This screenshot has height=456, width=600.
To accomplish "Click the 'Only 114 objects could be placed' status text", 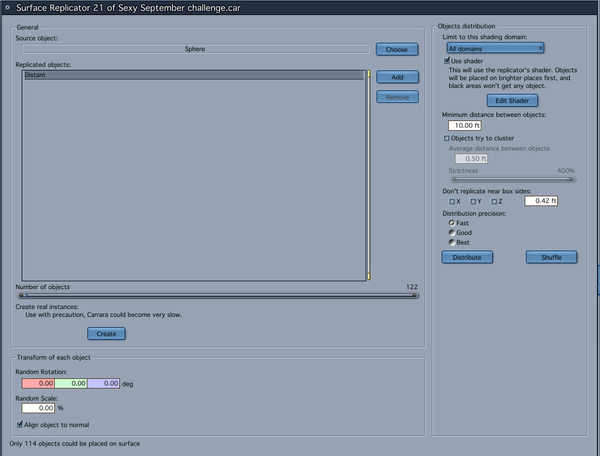I will [x=75, y=443].
